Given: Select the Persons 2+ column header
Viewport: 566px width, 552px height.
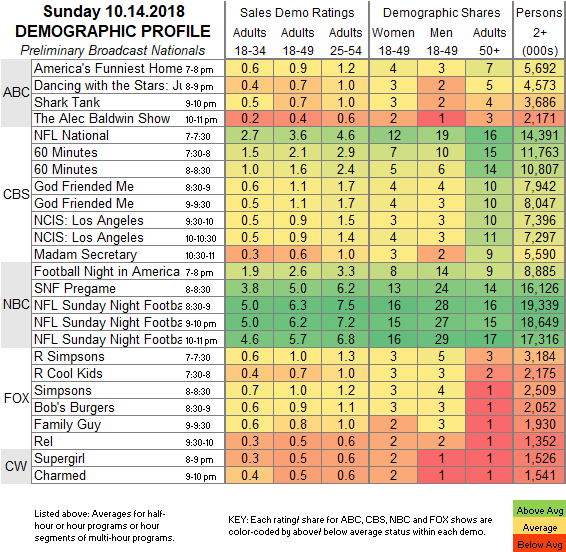Looking at the screenshot, I should click(539, 31).
